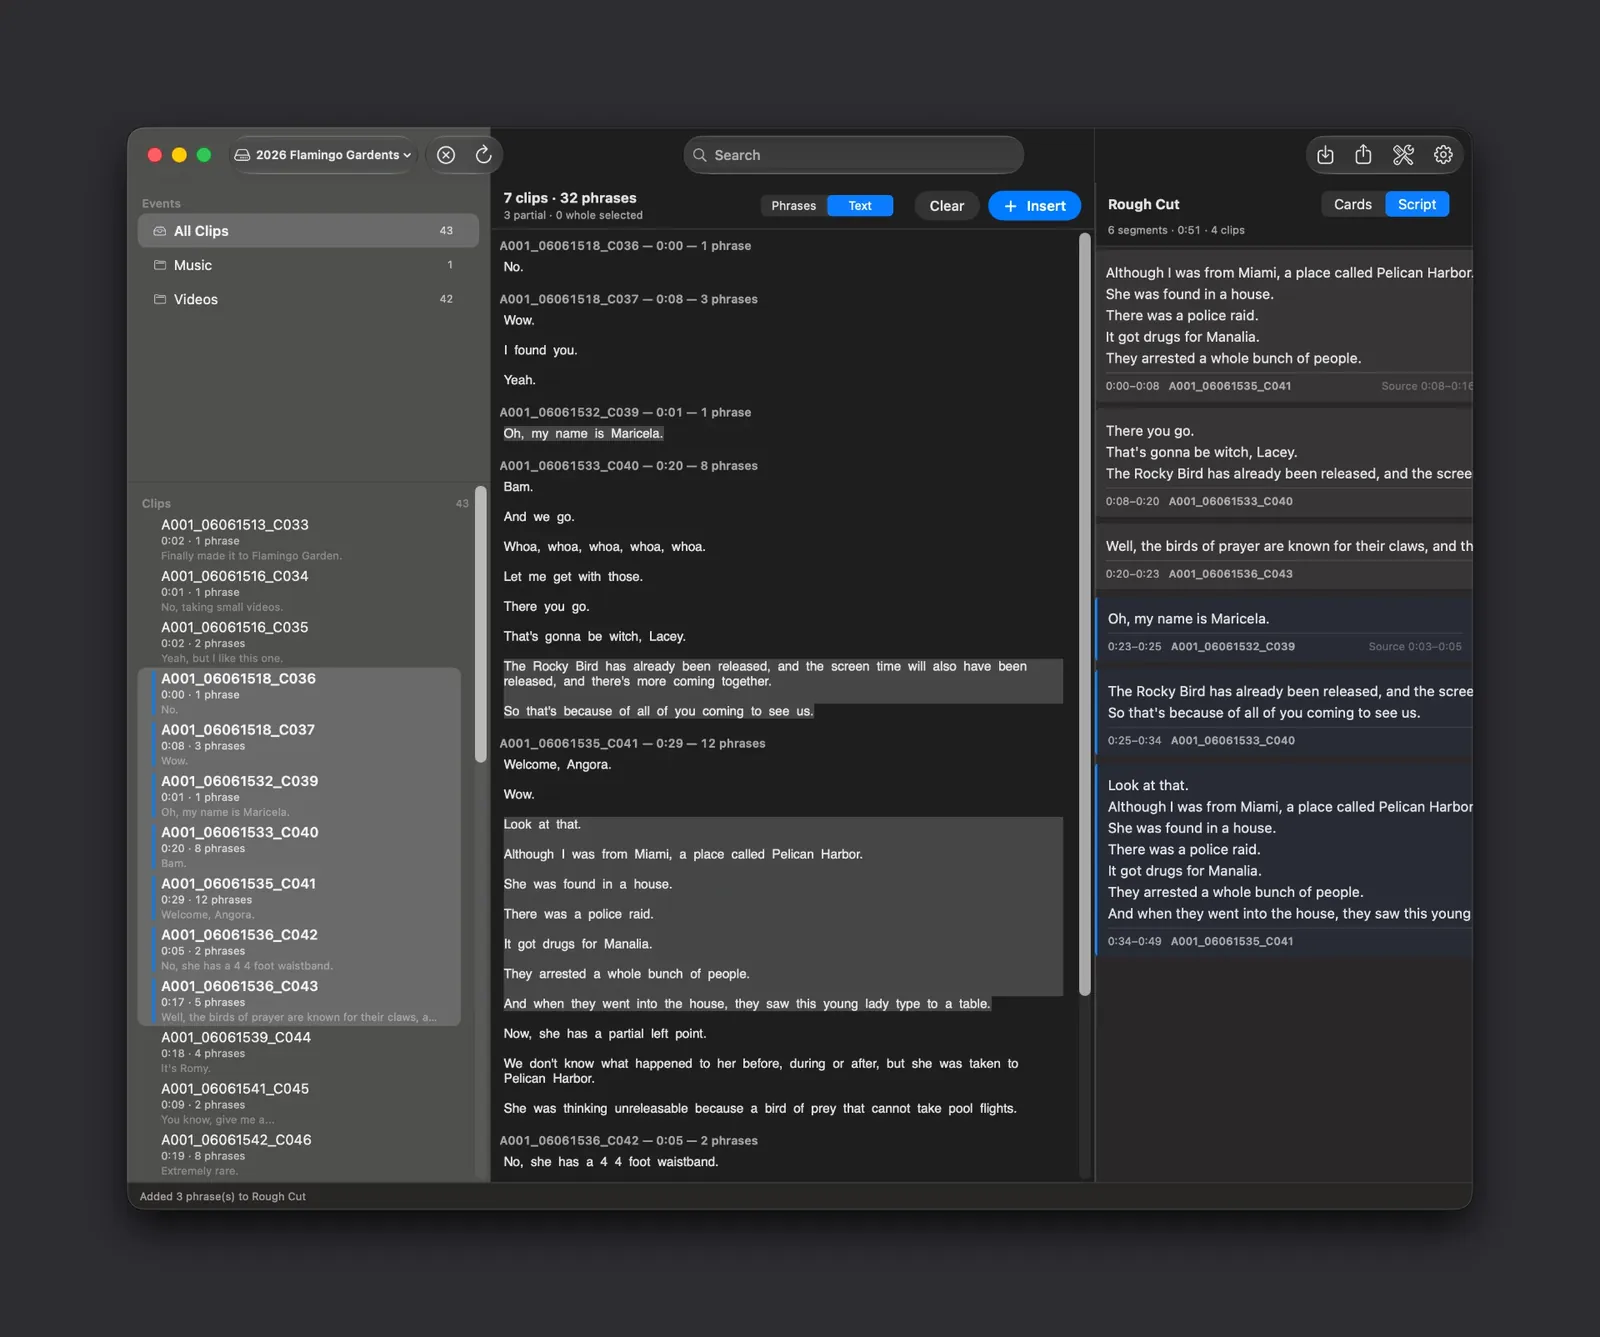Image resolution: width=1600 pixels, height=1337 pixels.
Task: Select clip A001_06061536_C043 in list
Action: point(300,1001)
